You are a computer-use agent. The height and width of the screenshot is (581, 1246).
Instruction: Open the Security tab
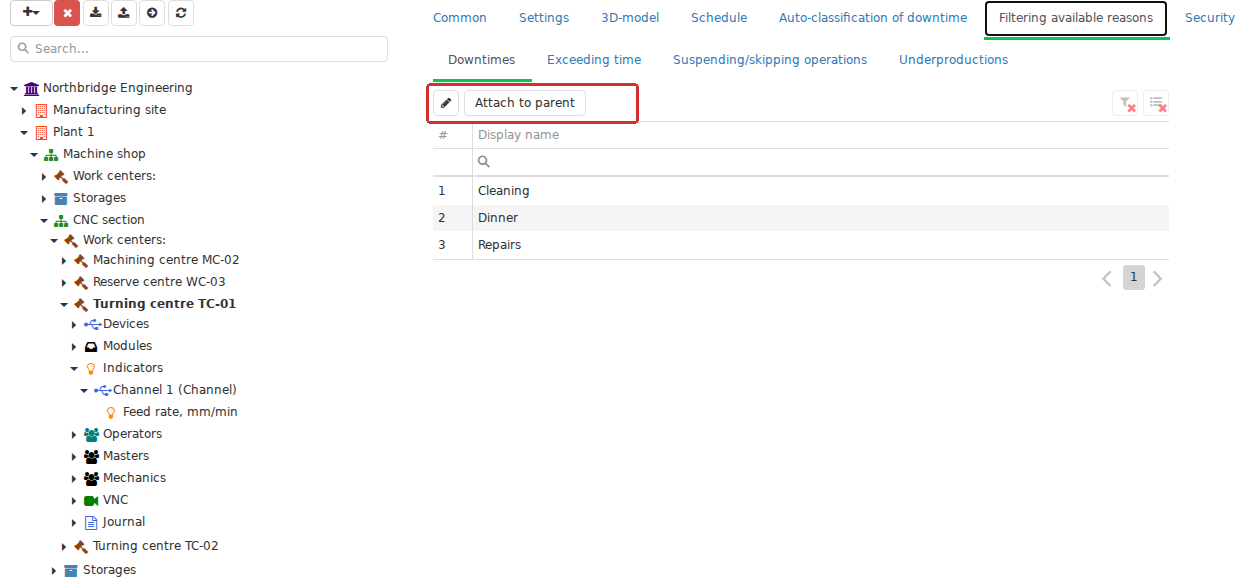pos(1210,18)
